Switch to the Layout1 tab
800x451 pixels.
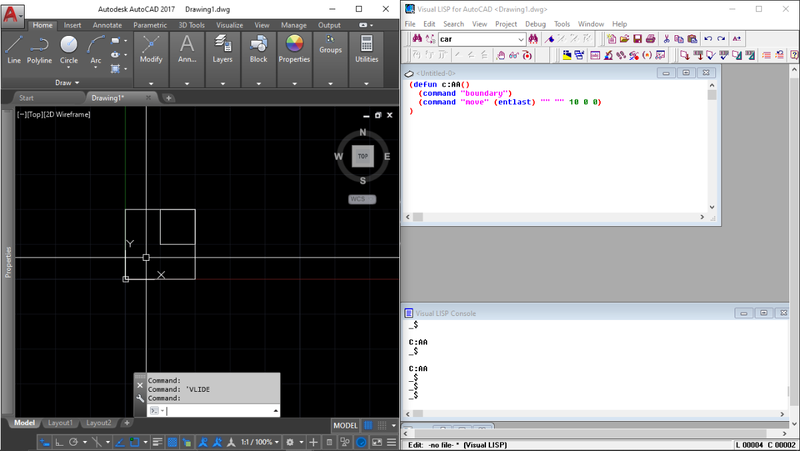coord(62,423)
